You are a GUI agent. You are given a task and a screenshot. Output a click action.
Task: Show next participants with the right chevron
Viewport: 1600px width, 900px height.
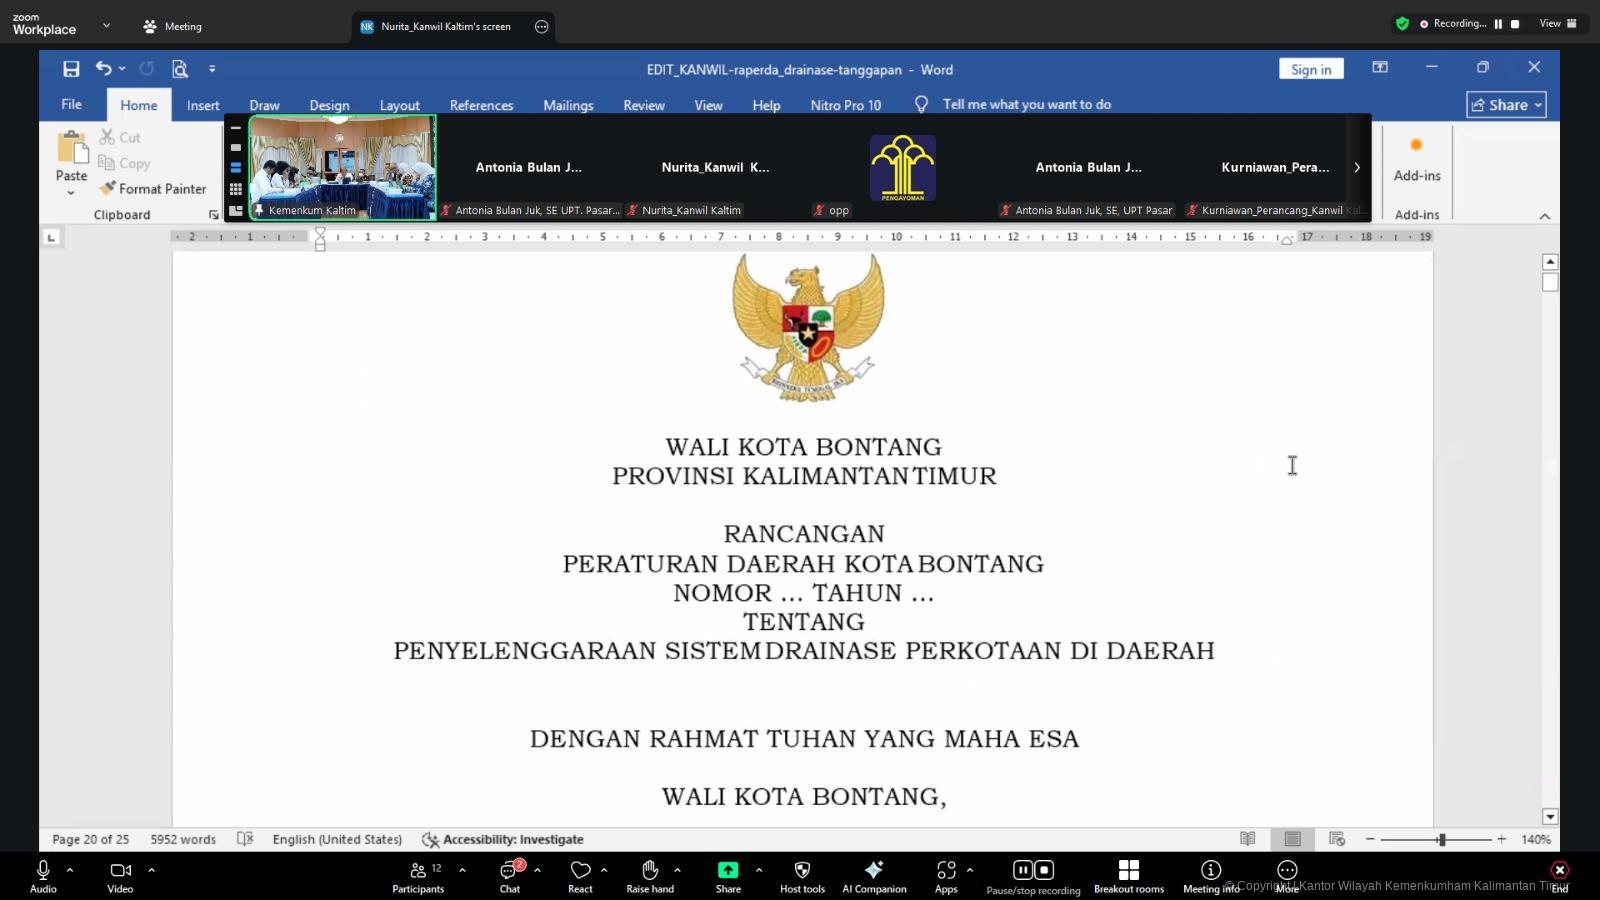[x=1357, y=167]
